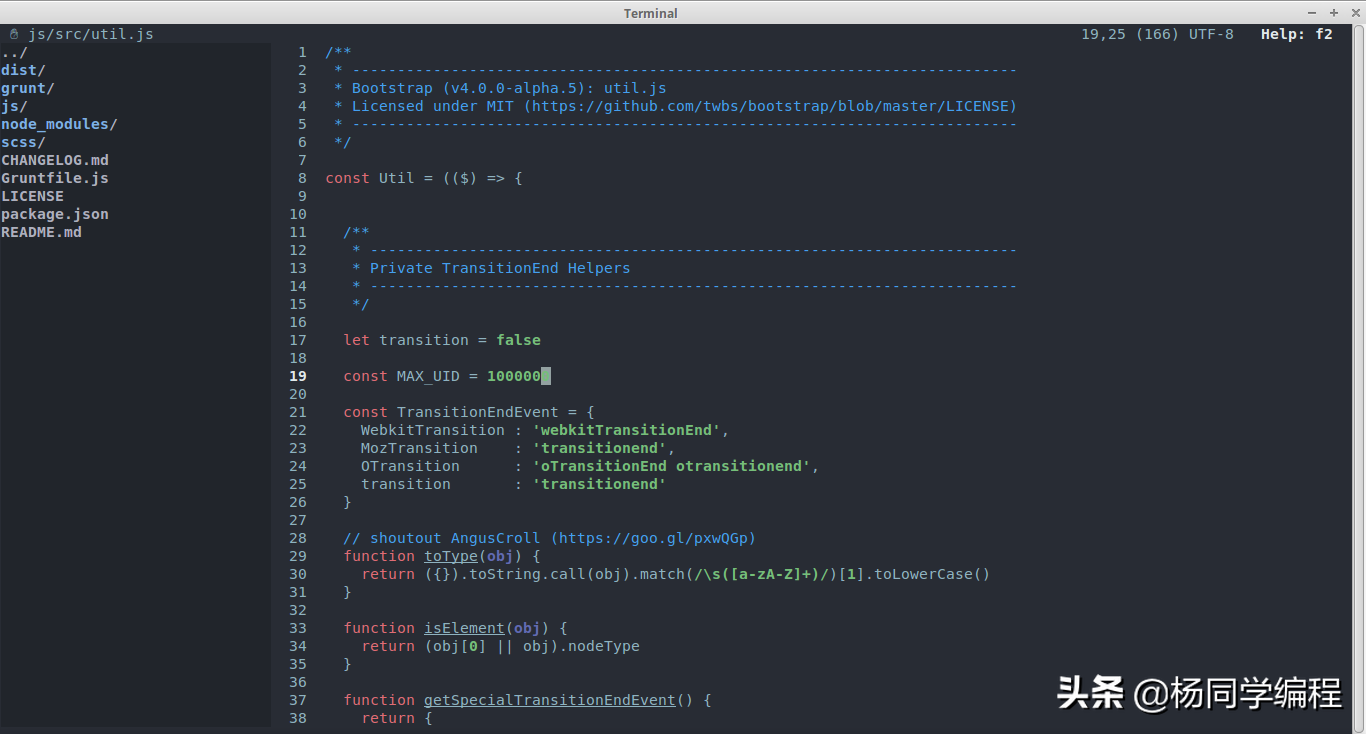Open the CHANGELOG.md file
This screenshot has width=1366, height=734.
55,159
